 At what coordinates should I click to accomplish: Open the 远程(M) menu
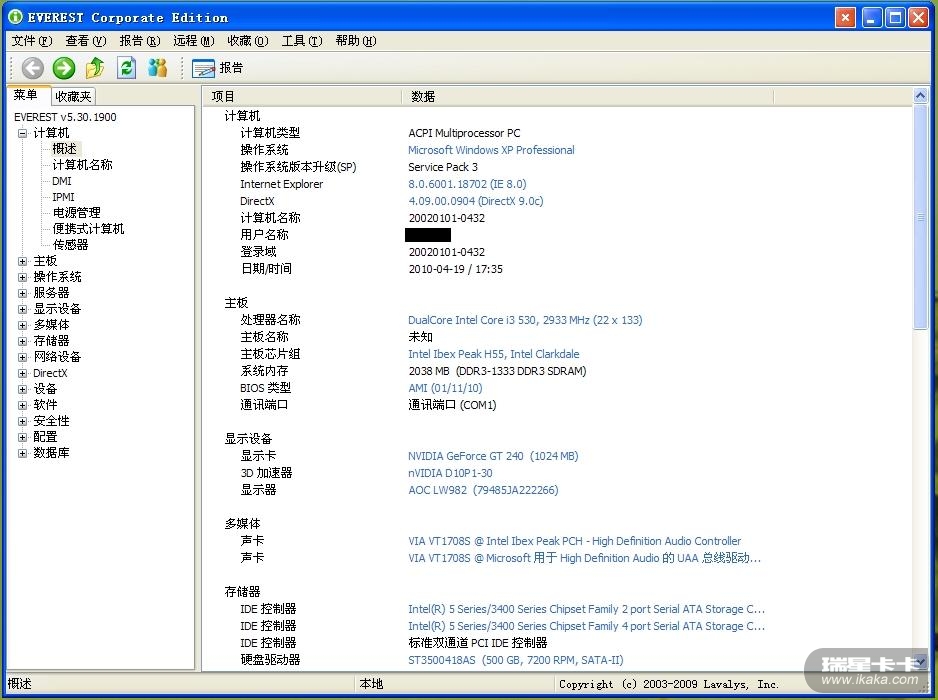click(194, 41)
